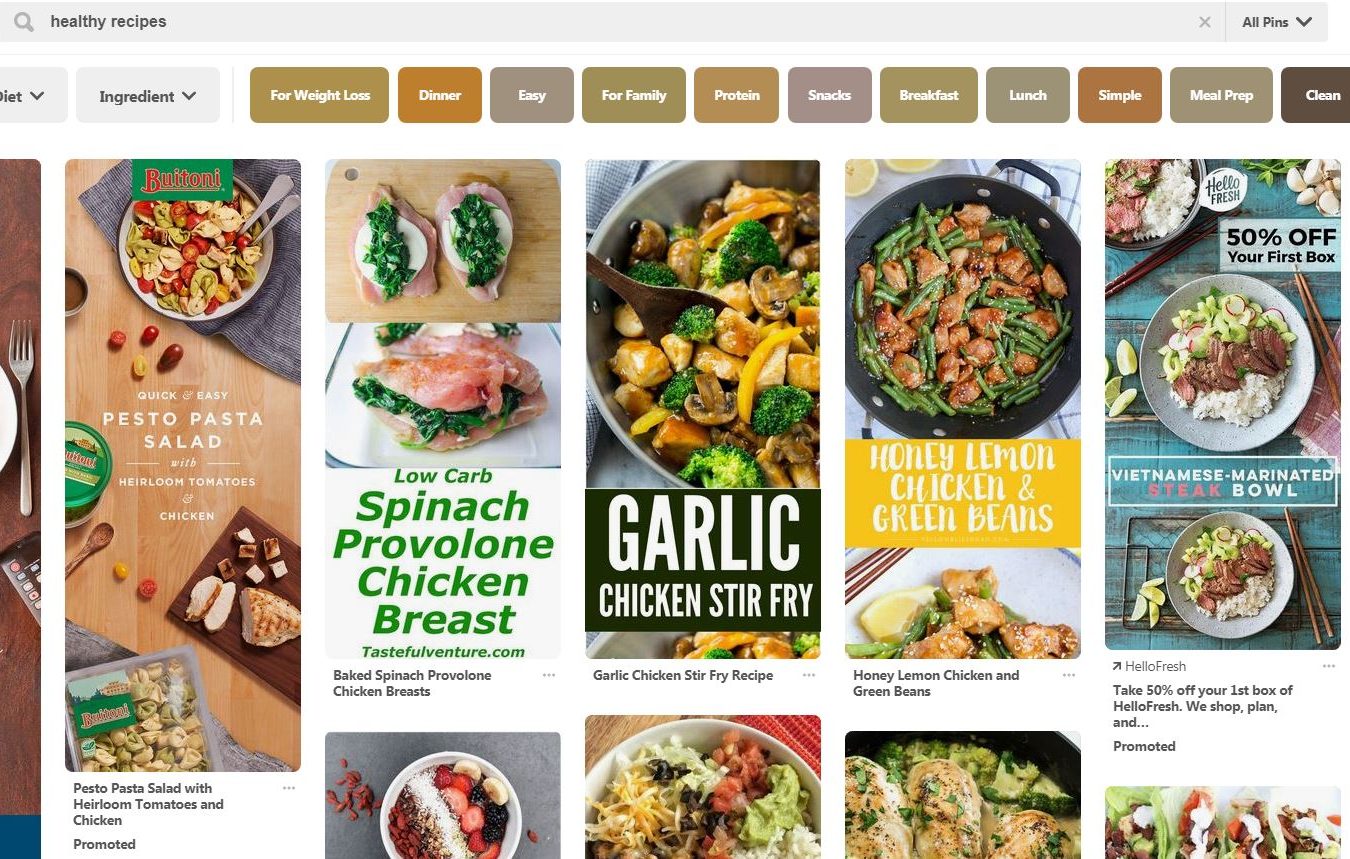Click the HelloFresh external link arrow icon
The height and width of the screenshot is (859, 1350).
pos(1116,666)
